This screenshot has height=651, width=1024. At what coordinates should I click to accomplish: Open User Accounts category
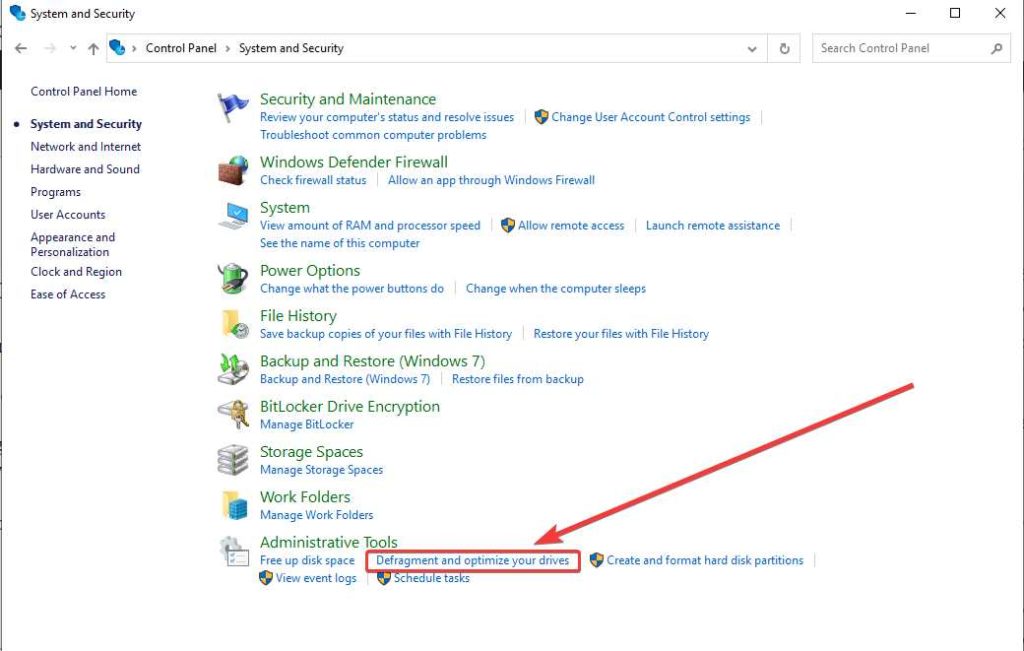(x=68, y=215)
